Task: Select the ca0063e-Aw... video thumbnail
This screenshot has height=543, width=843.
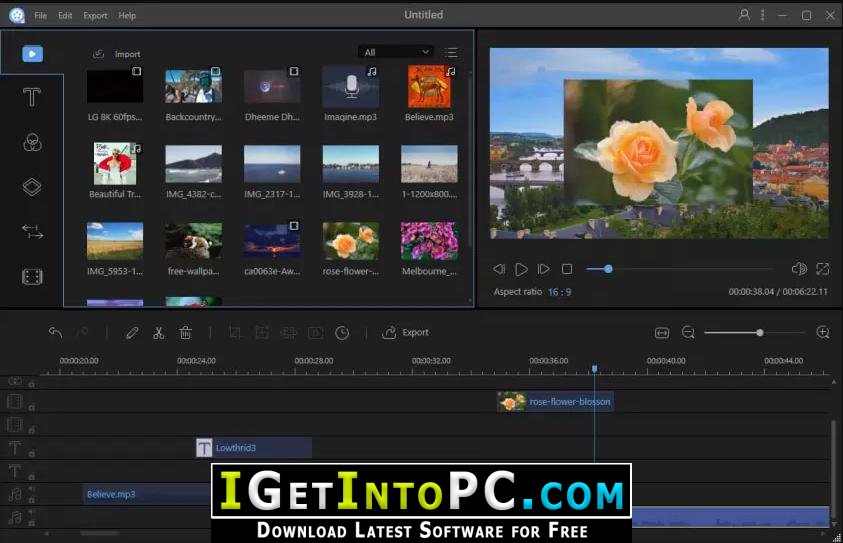Action: pyautogui.click(x=272, y=240)
